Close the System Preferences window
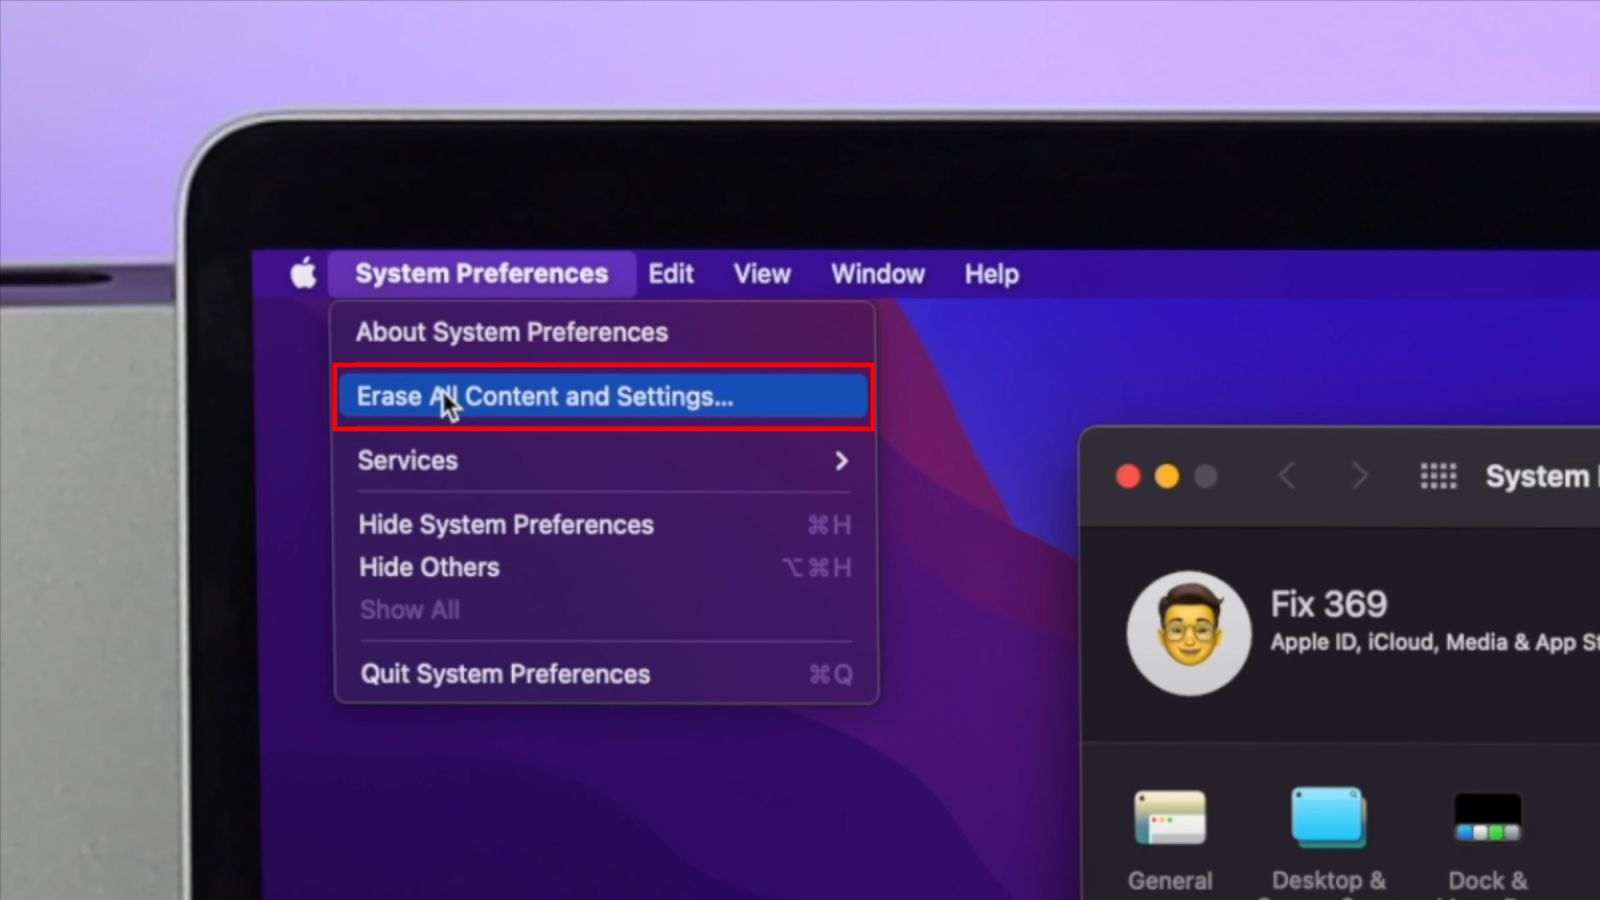Viewport: 1600px width, 900px height. [1128, 476]
